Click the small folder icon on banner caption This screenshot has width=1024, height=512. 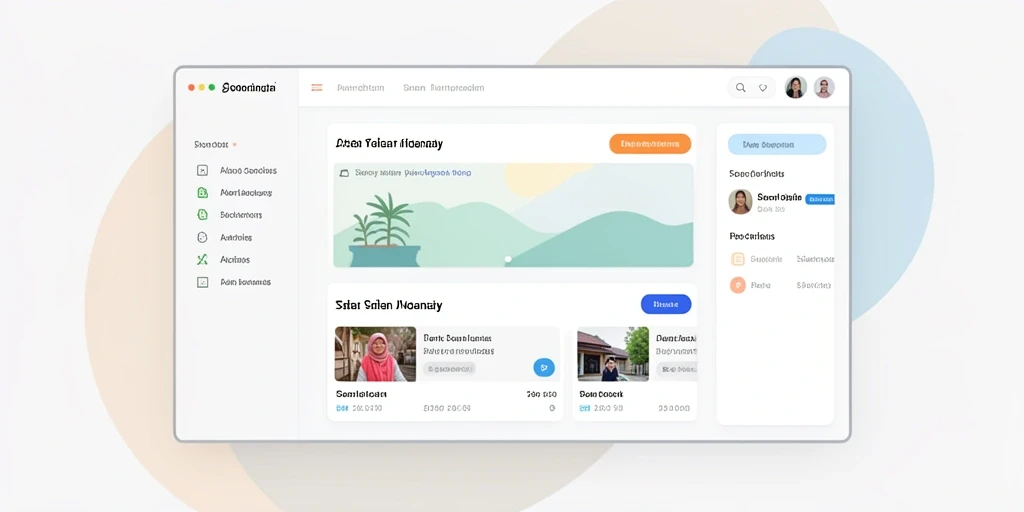coord(345,173)
